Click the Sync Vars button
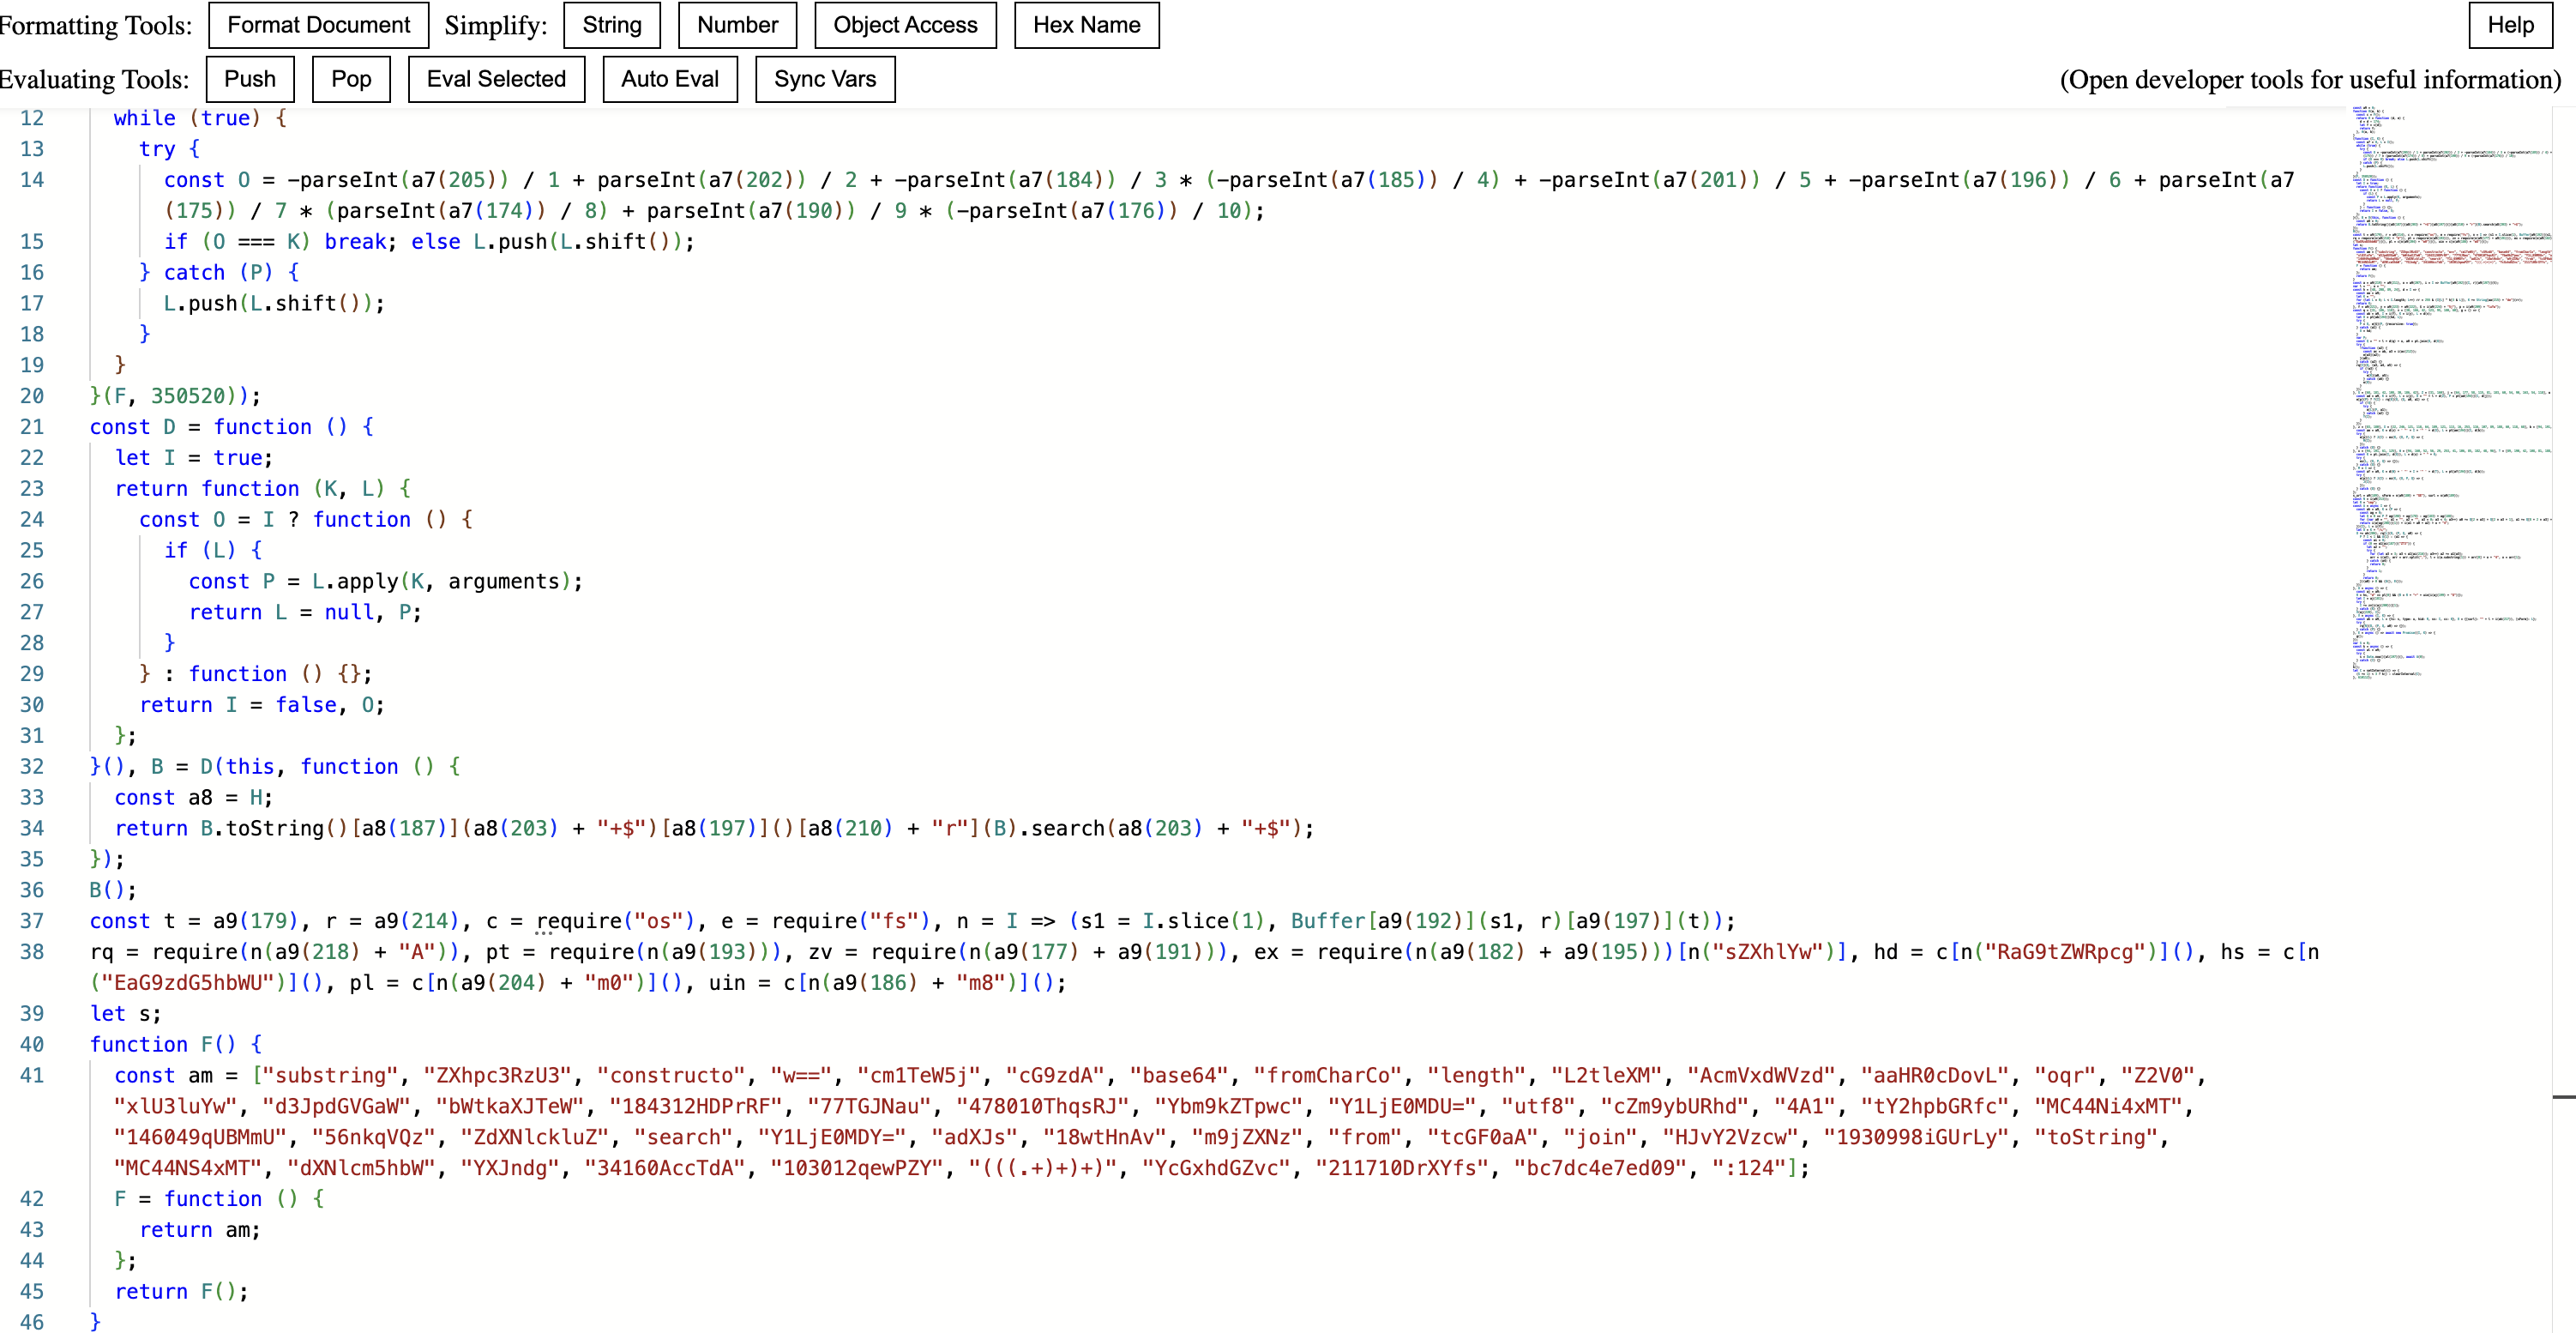The image size is (2576, 1333). click(x=824, y=79)
